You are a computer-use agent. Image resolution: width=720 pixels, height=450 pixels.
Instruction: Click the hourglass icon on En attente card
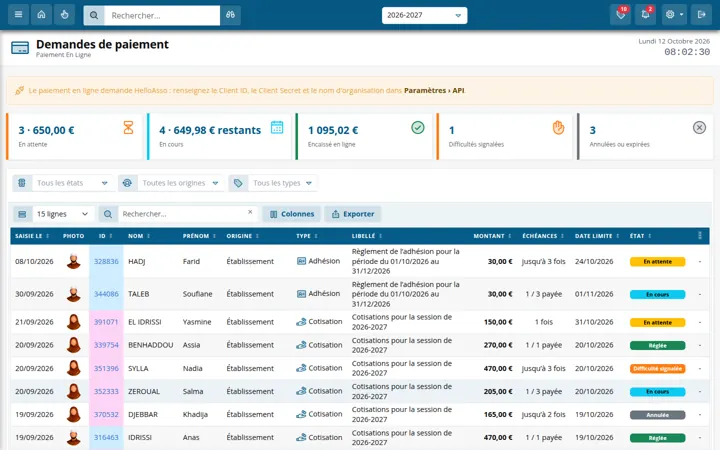pos(129,128)
